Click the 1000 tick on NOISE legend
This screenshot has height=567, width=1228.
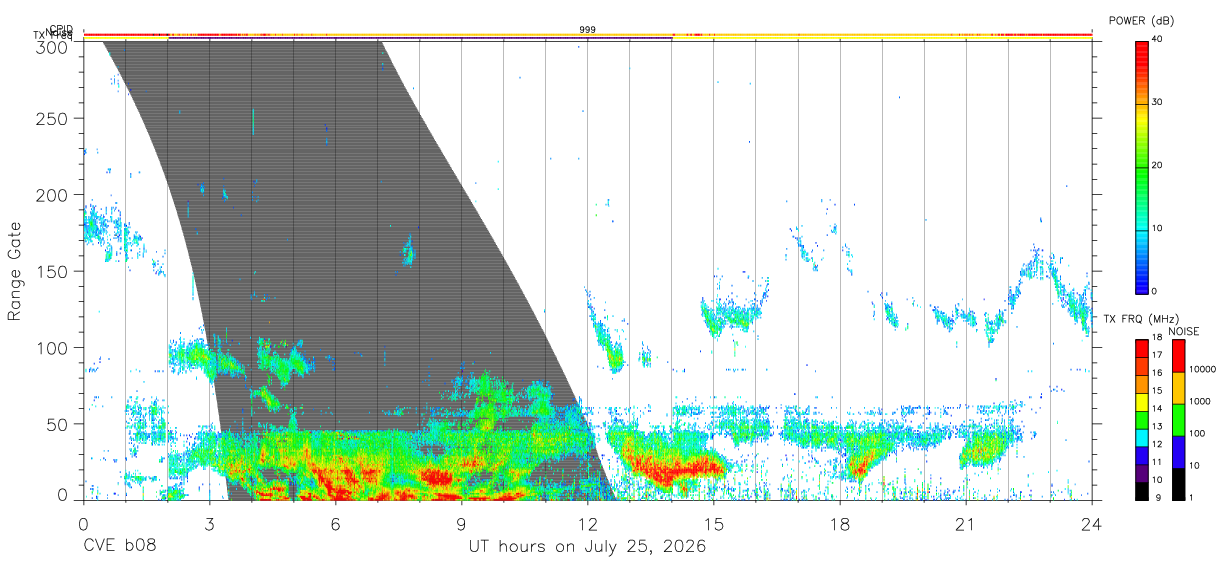pyautogui.click(x=1200, y=401)
